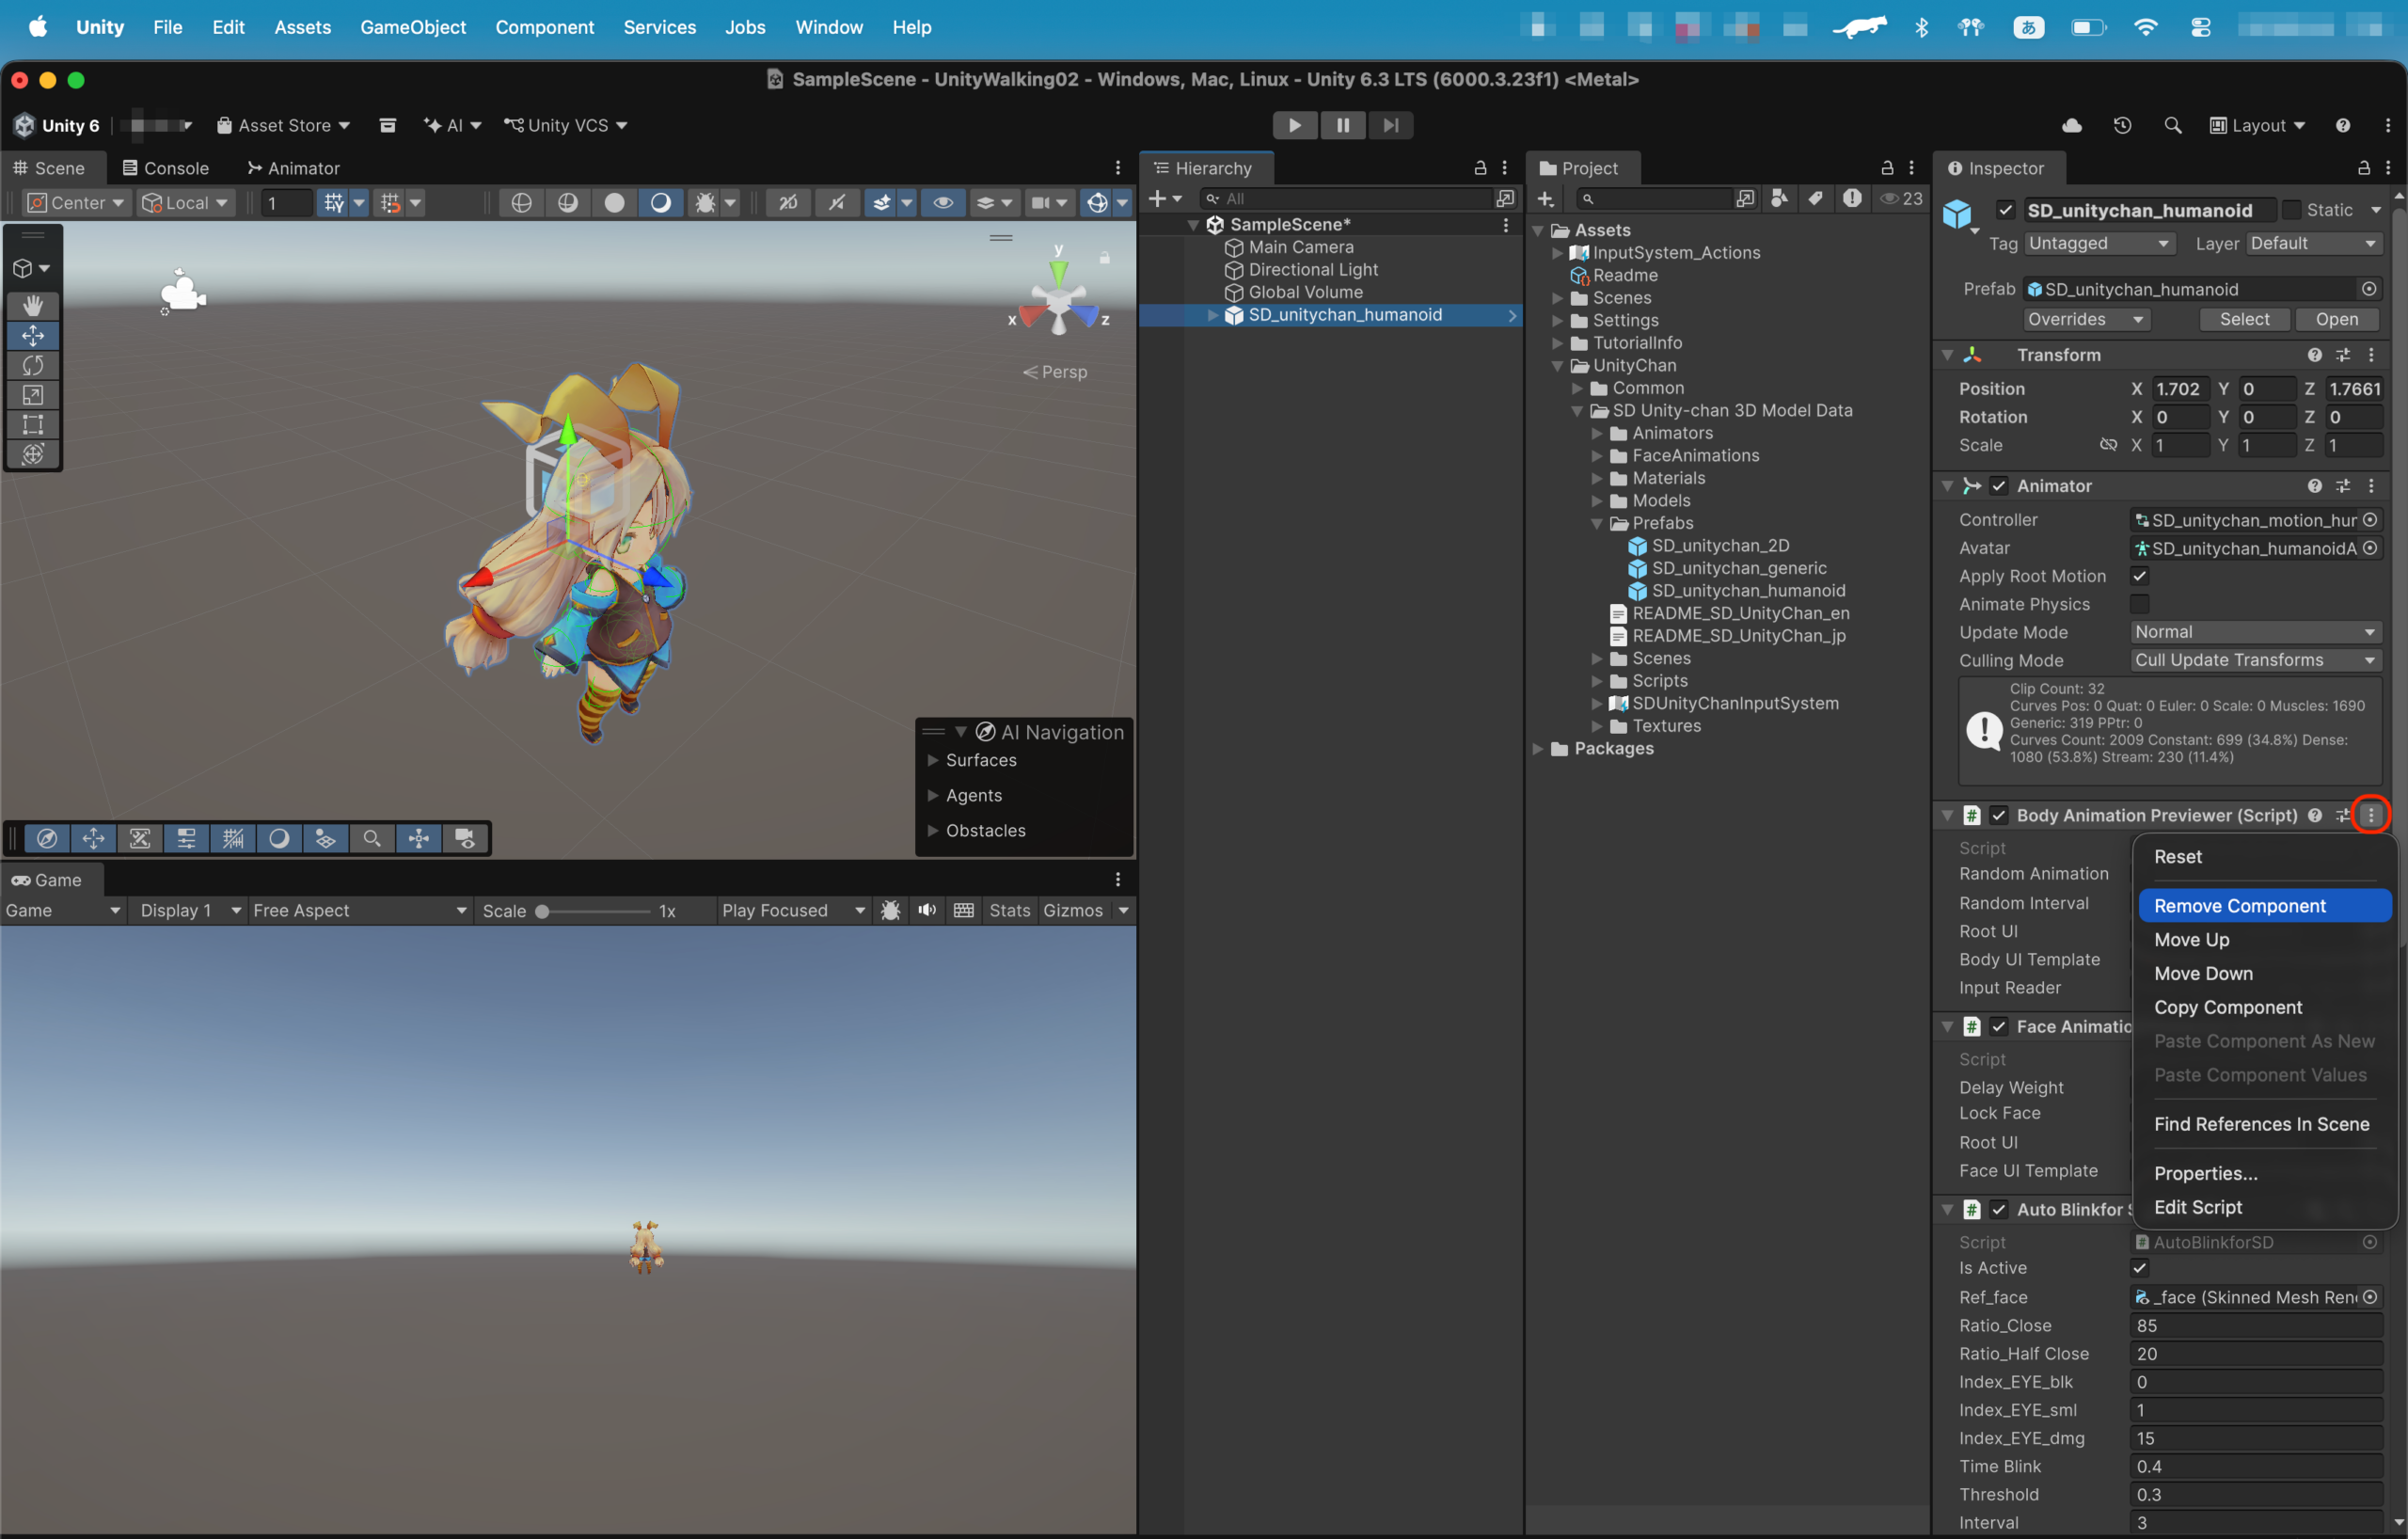Open the Asset Store button
Viewport: 2408px width, 1539px height.
283,125
